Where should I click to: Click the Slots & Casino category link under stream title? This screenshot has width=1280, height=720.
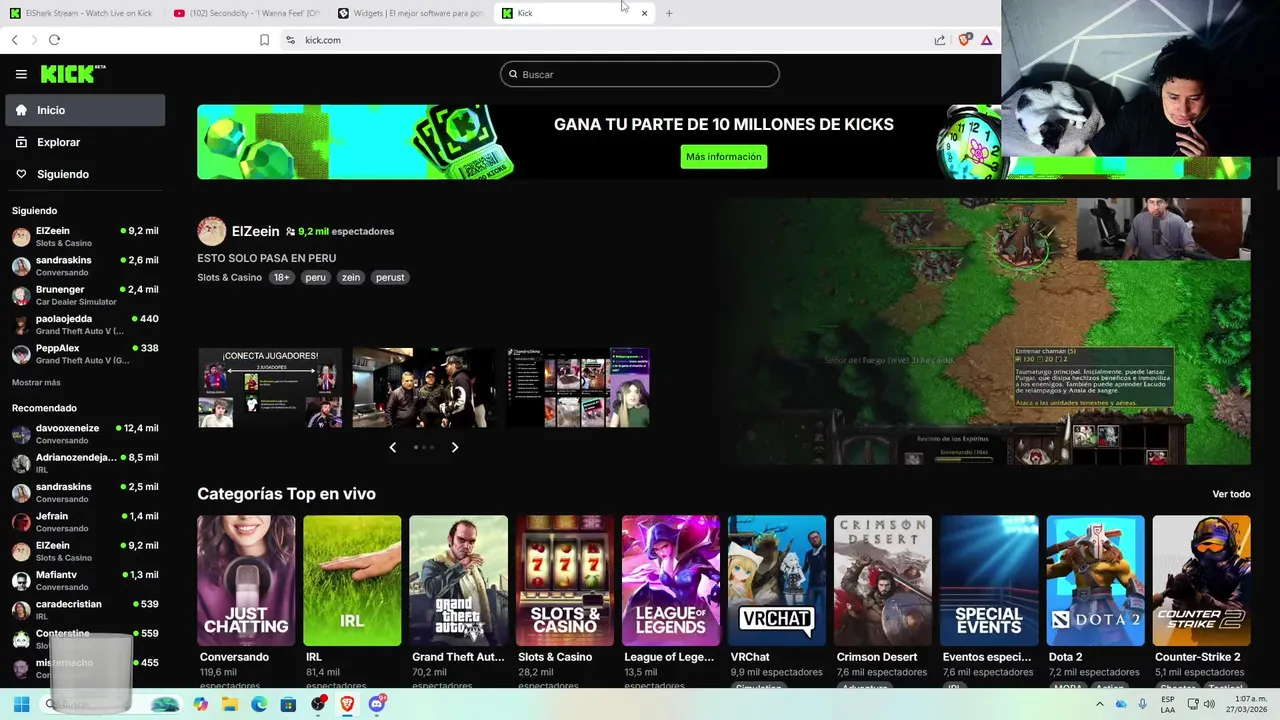(x=229, y=277)
